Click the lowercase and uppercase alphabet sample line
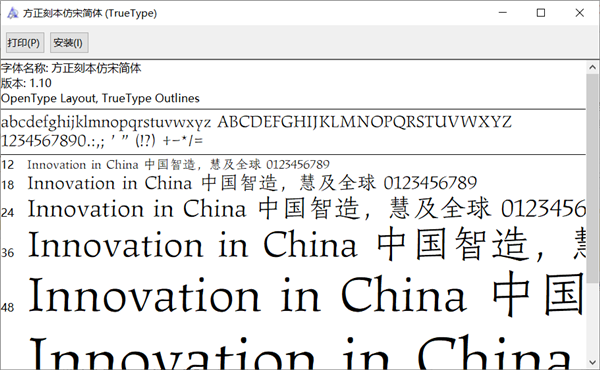The height and width of the screenshot is (370, 600). pyautogui.click(x=256, y=122)
